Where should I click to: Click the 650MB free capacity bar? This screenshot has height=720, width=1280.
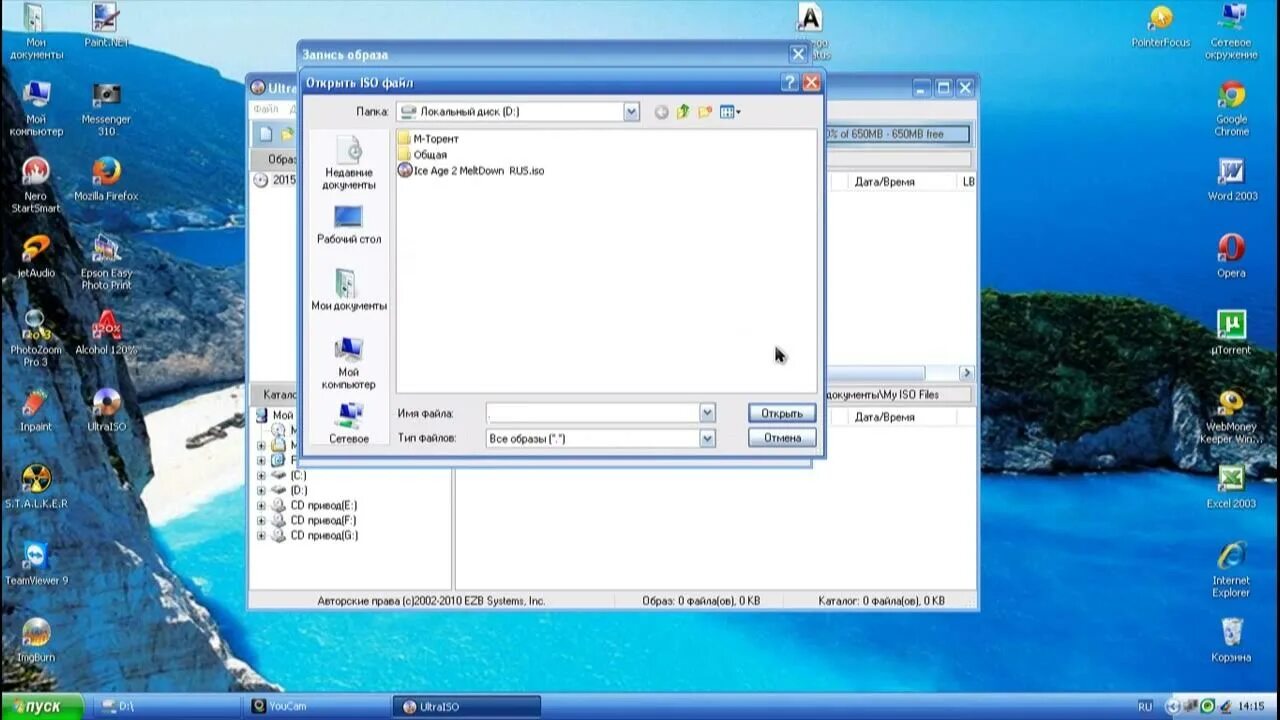click(896, 134)
